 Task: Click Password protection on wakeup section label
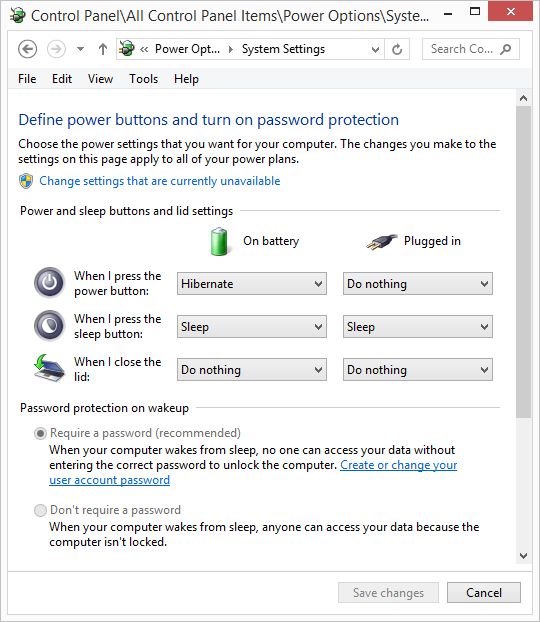pos(104,408)
